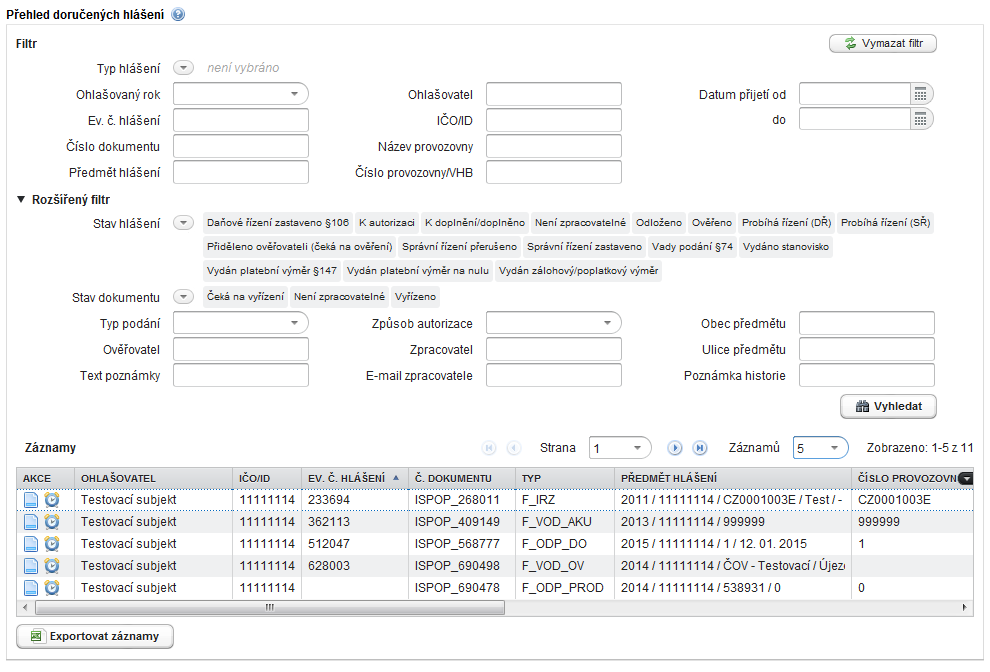Toggle document state 'Vyřízeno'
The image size is (990, 672).
pyautogui.click(x=415, y=297)
